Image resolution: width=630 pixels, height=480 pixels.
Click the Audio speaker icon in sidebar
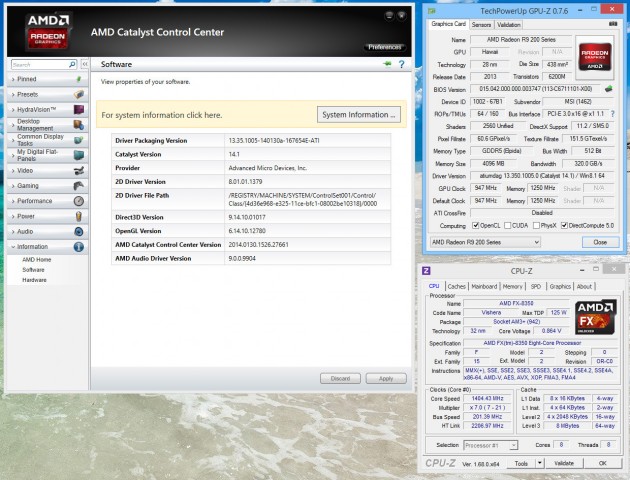click(78, 231)
